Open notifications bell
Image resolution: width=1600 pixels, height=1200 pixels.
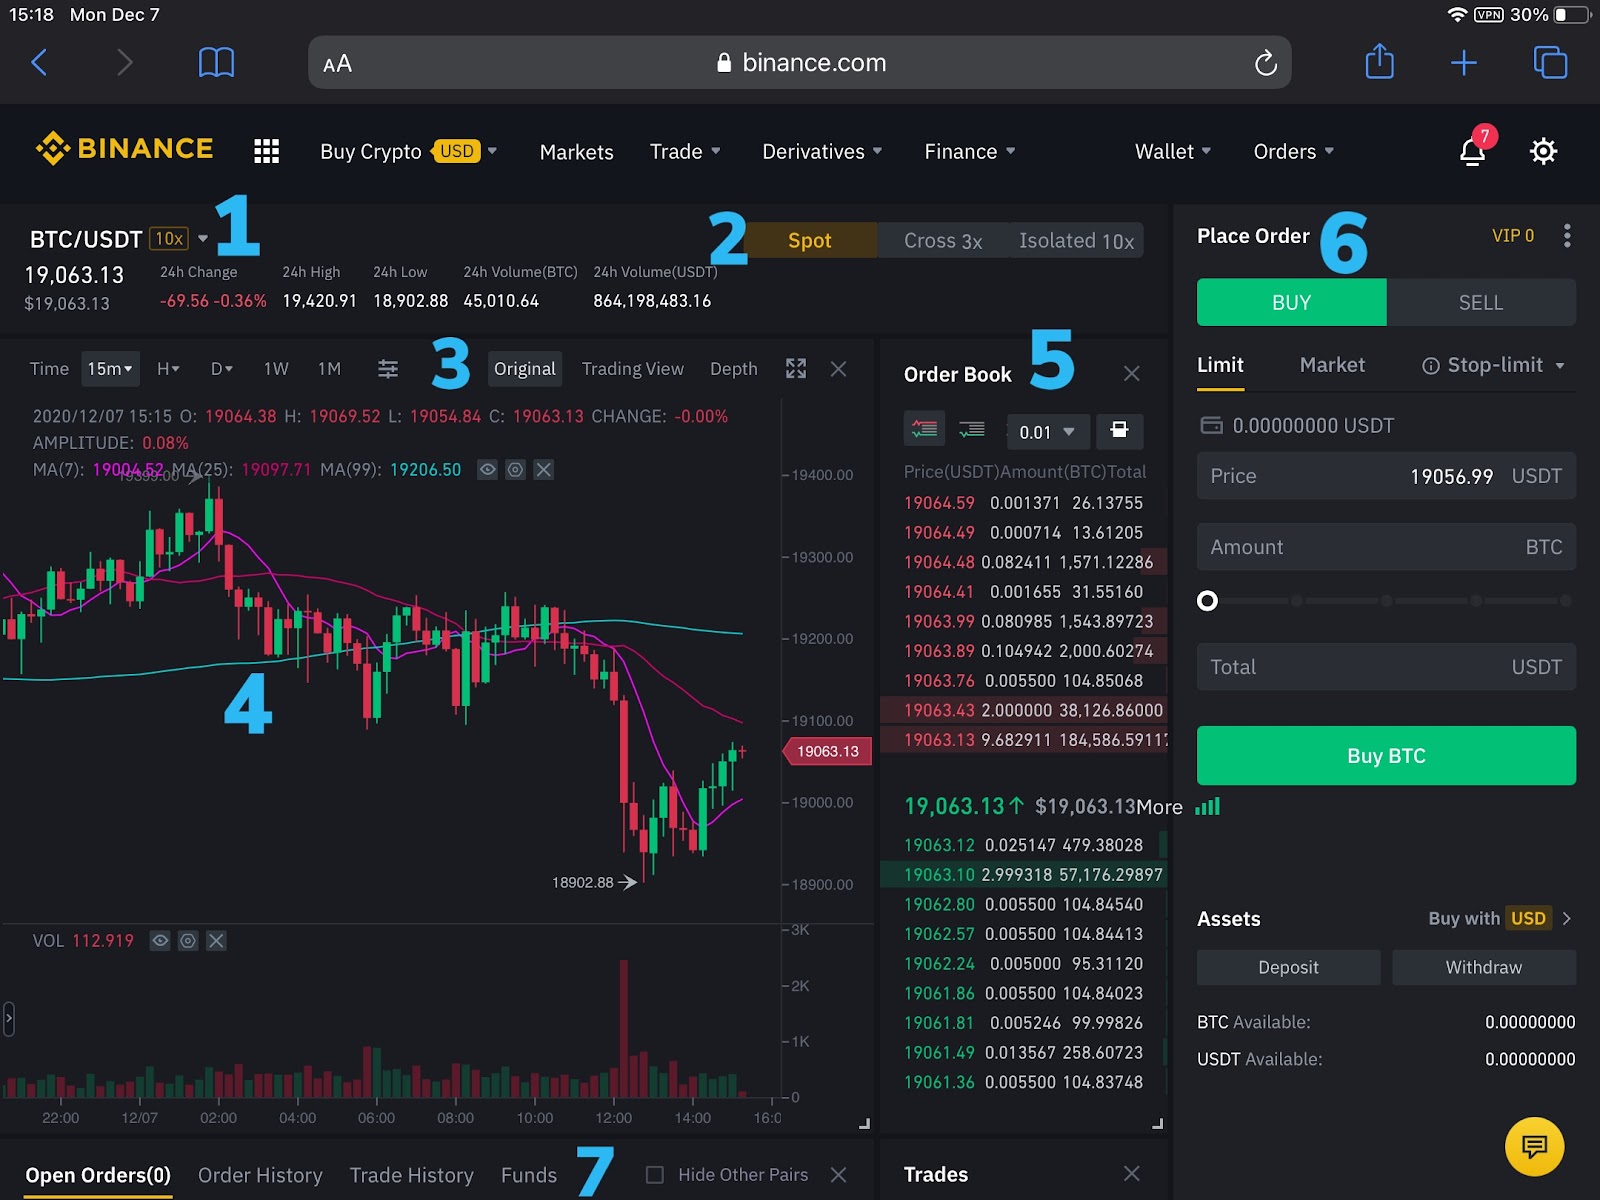coord(1473,151)
